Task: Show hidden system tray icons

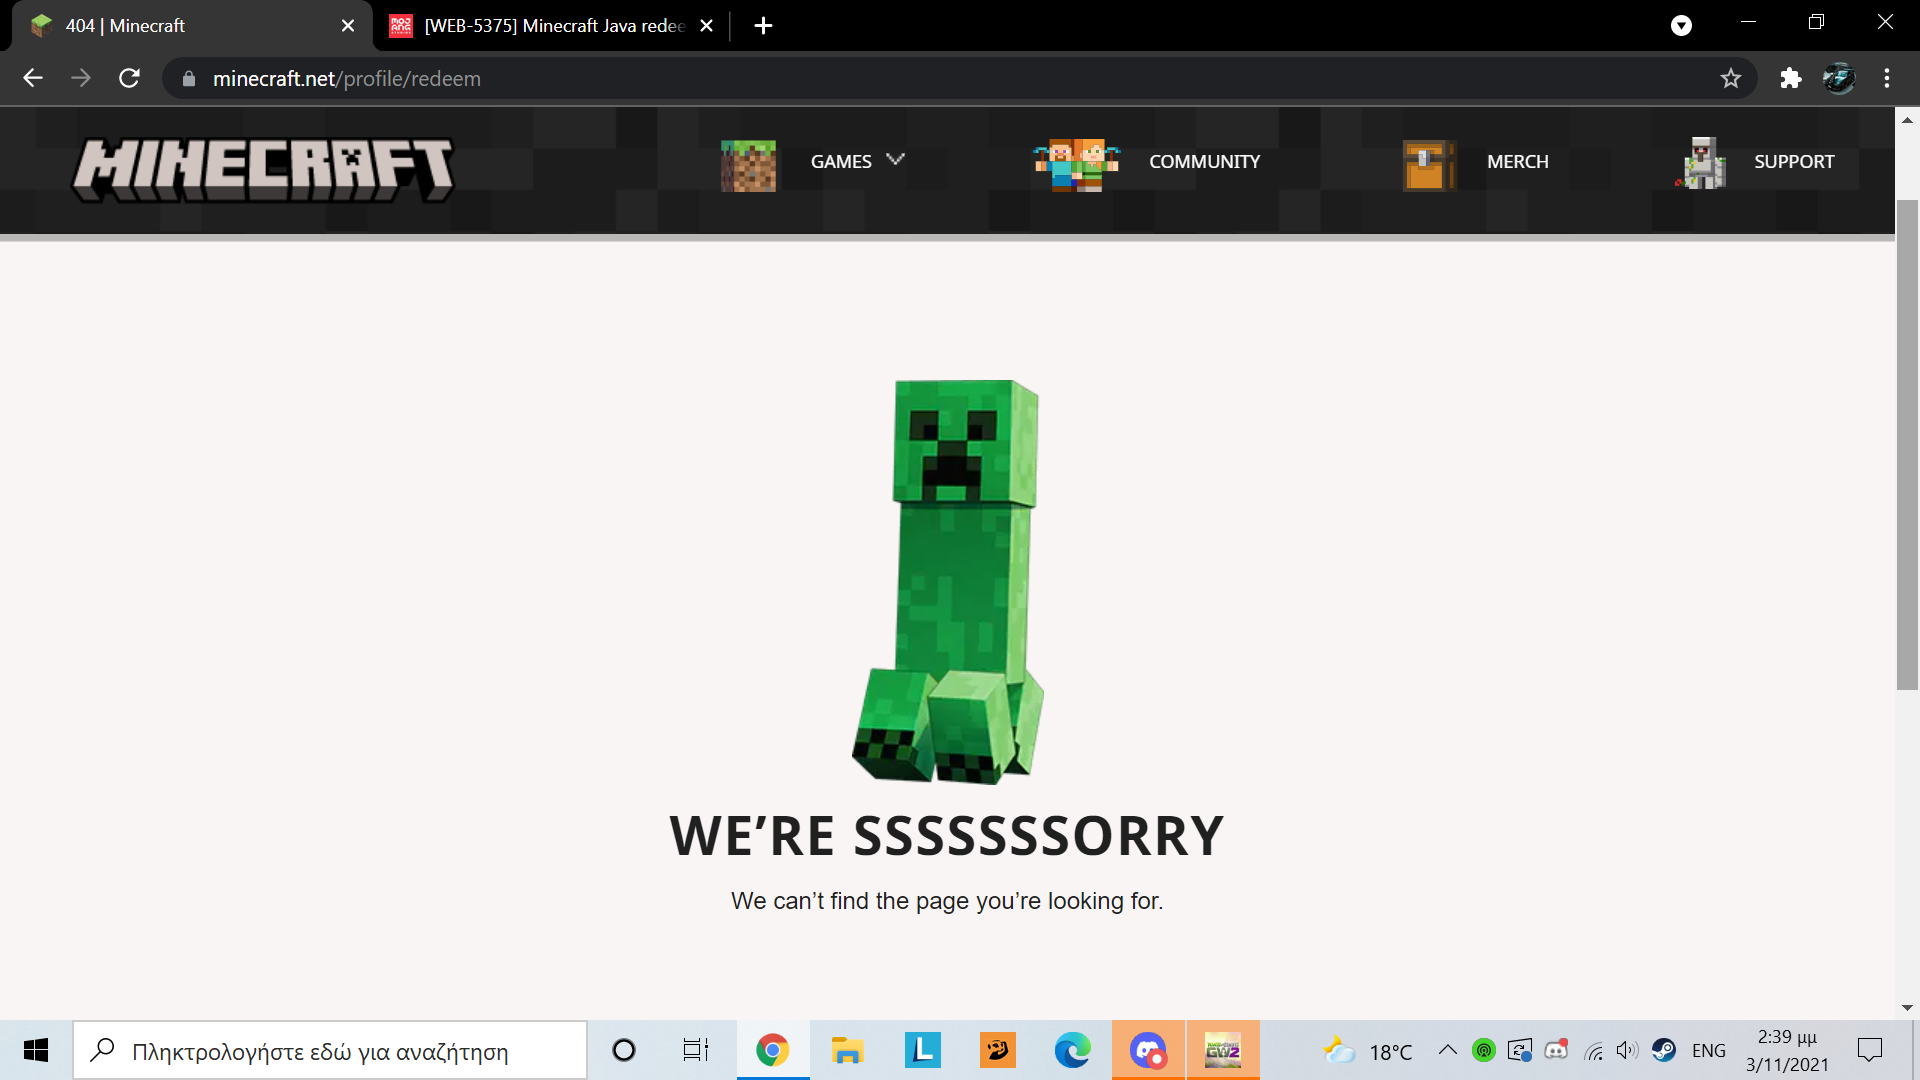Action: click(1447, 1050)
